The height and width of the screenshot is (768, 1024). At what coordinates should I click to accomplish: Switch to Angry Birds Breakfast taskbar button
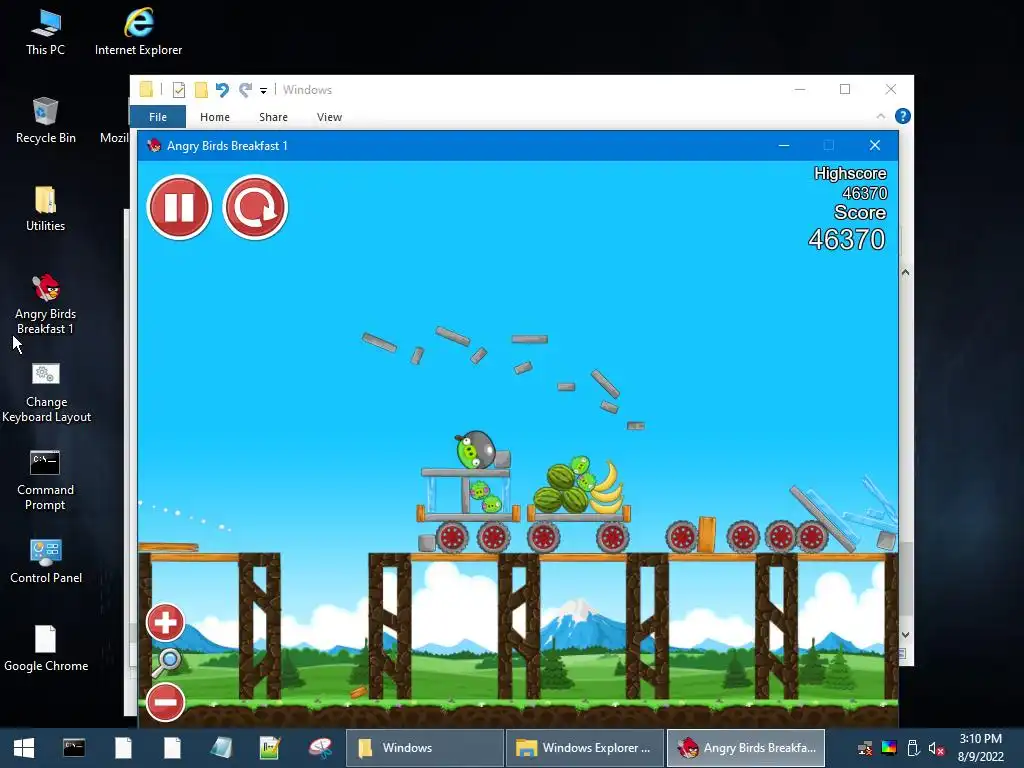click(746, 748)
